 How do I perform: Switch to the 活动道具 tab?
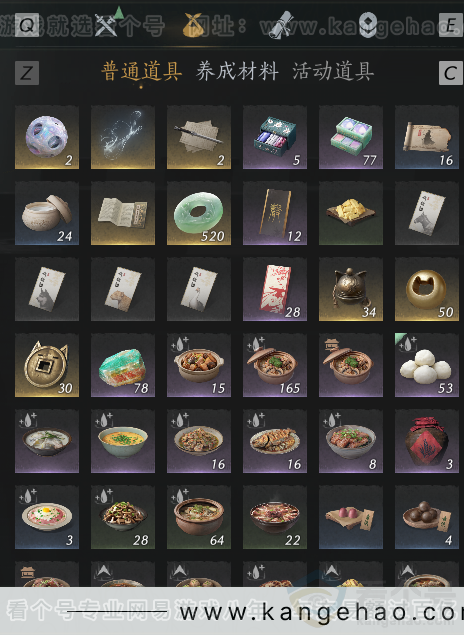pyautogui.click(x=333, y=71)
